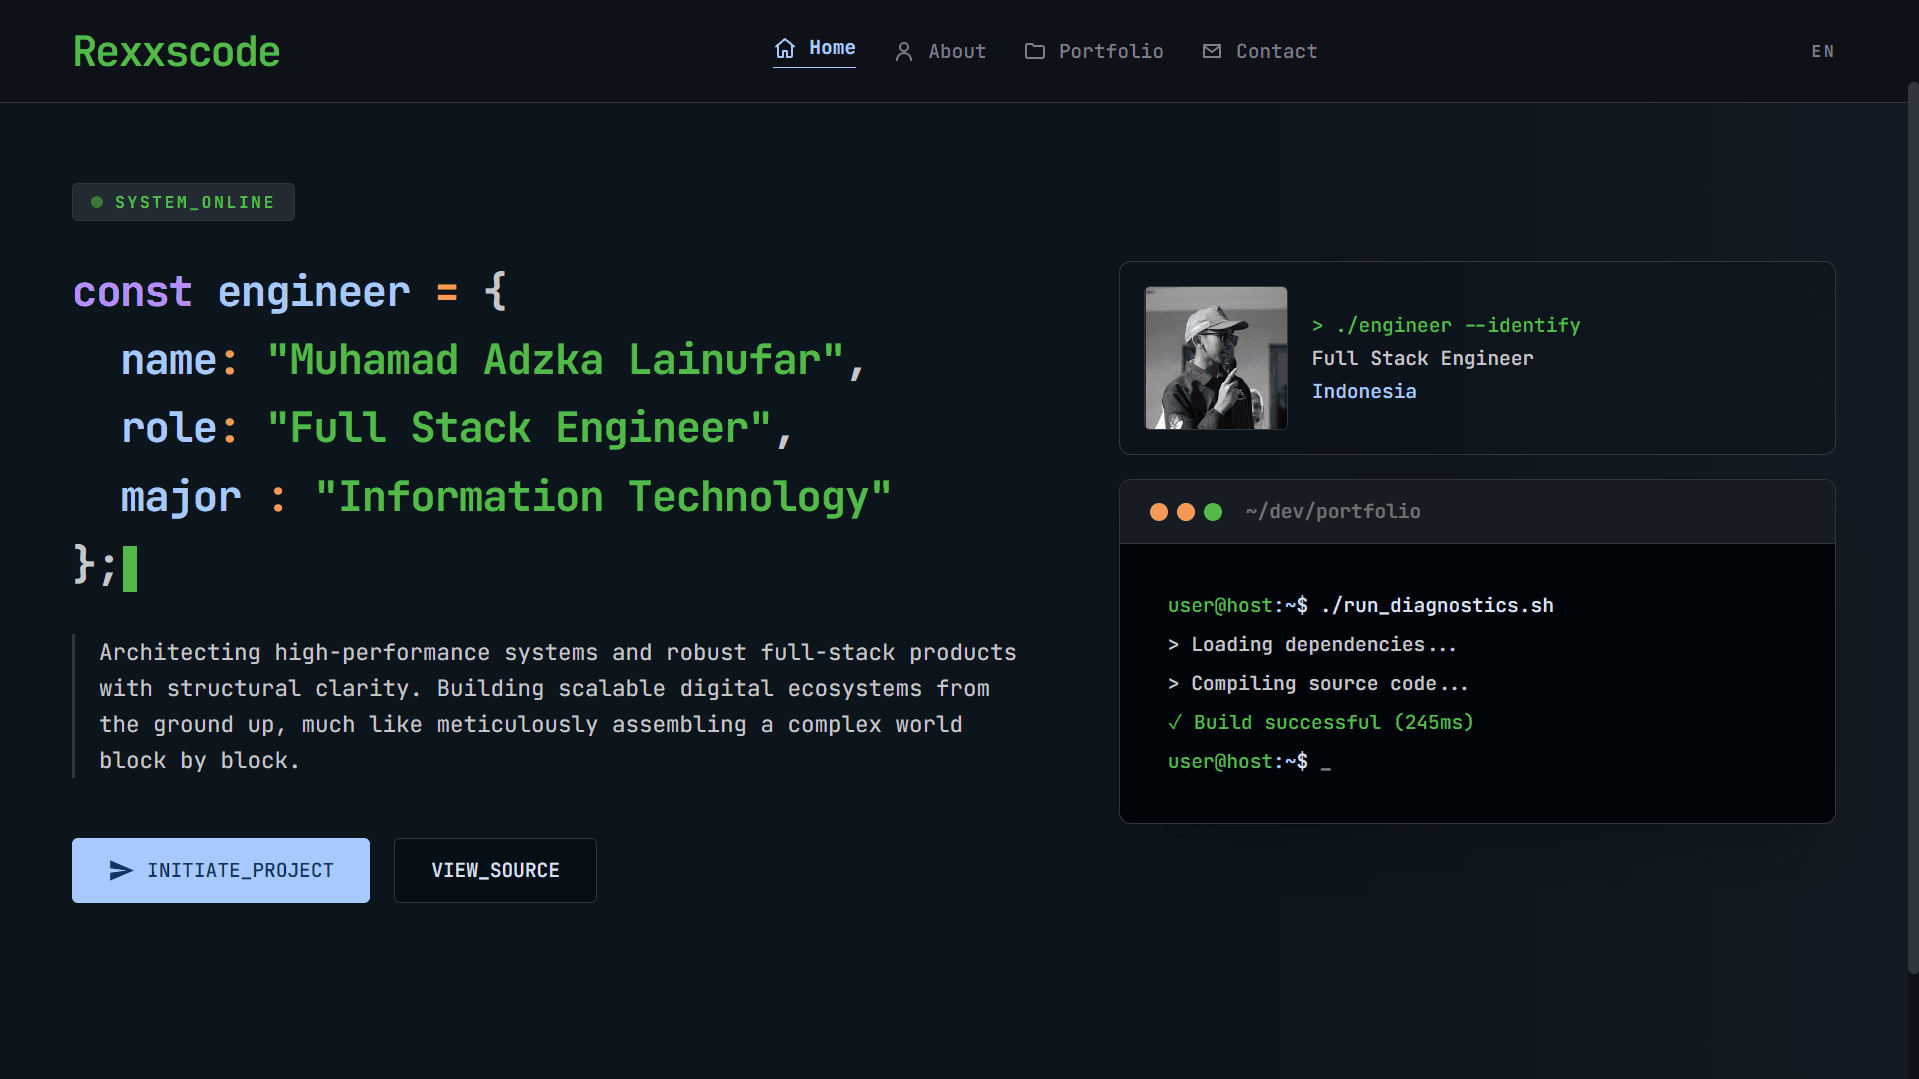Open the Home nav tab
Viewport: 1919px width, 1079px height.
(x=814, y=49)
